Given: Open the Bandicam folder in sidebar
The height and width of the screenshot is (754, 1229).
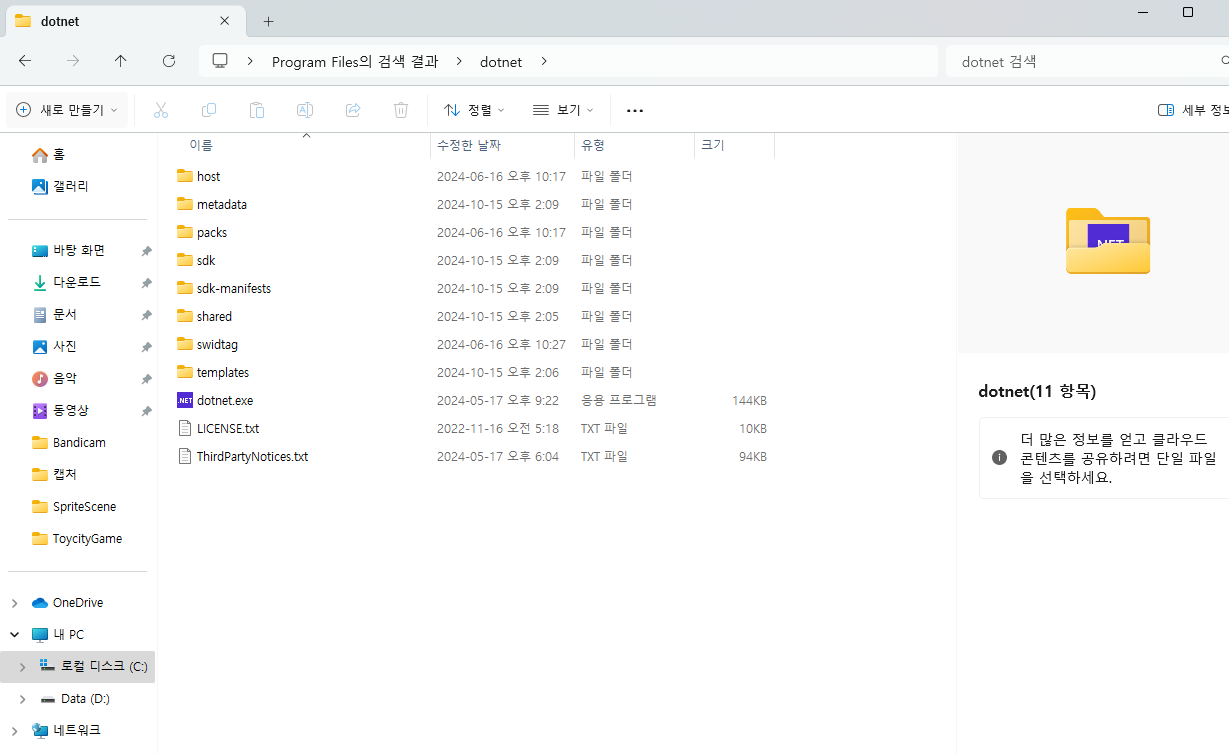Looking at the screenshot, I should (77, 442).
